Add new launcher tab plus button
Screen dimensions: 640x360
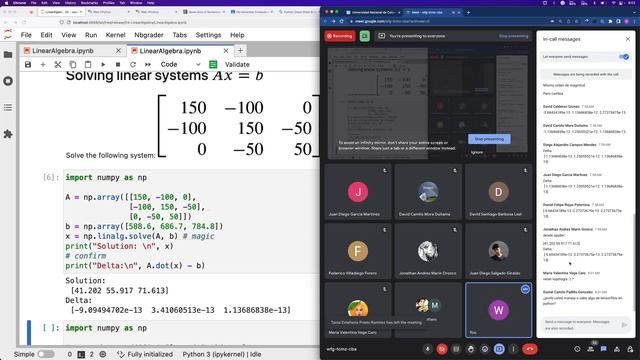(x=240, y=51)
